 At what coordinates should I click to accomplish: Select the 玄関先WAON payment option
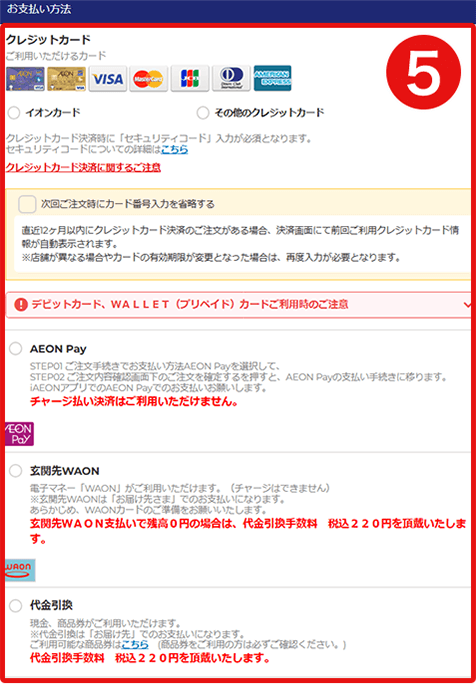(x=16, y=471)
